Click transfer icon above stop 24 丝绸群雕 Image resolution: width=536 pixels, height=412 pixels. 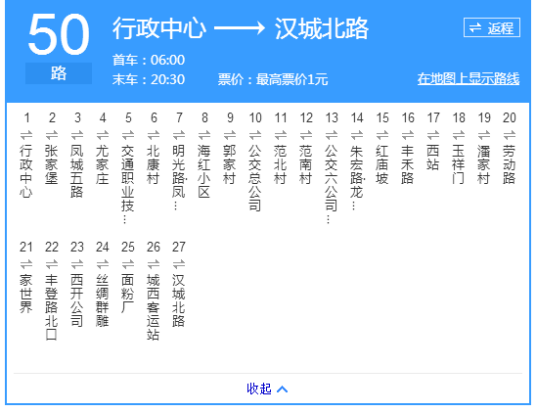point(103,264)
